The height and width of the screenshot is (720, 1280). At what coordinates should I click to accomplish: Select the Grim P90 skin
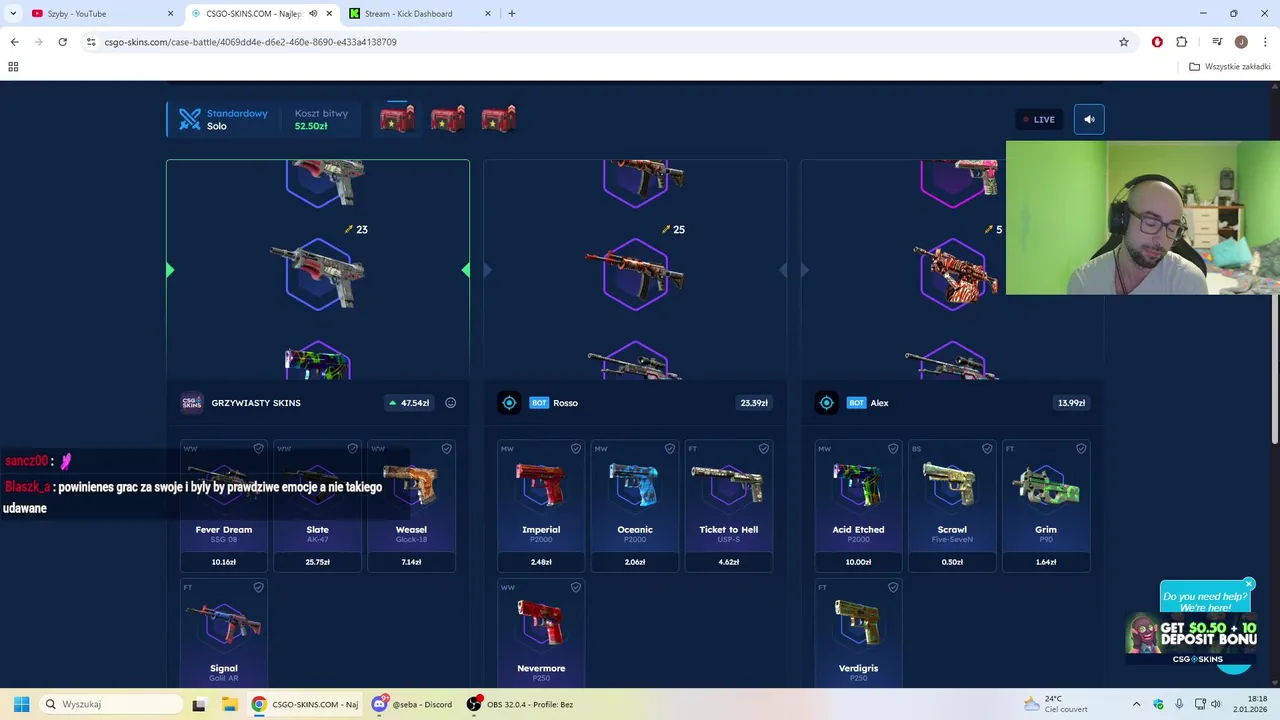[1046, 505]
